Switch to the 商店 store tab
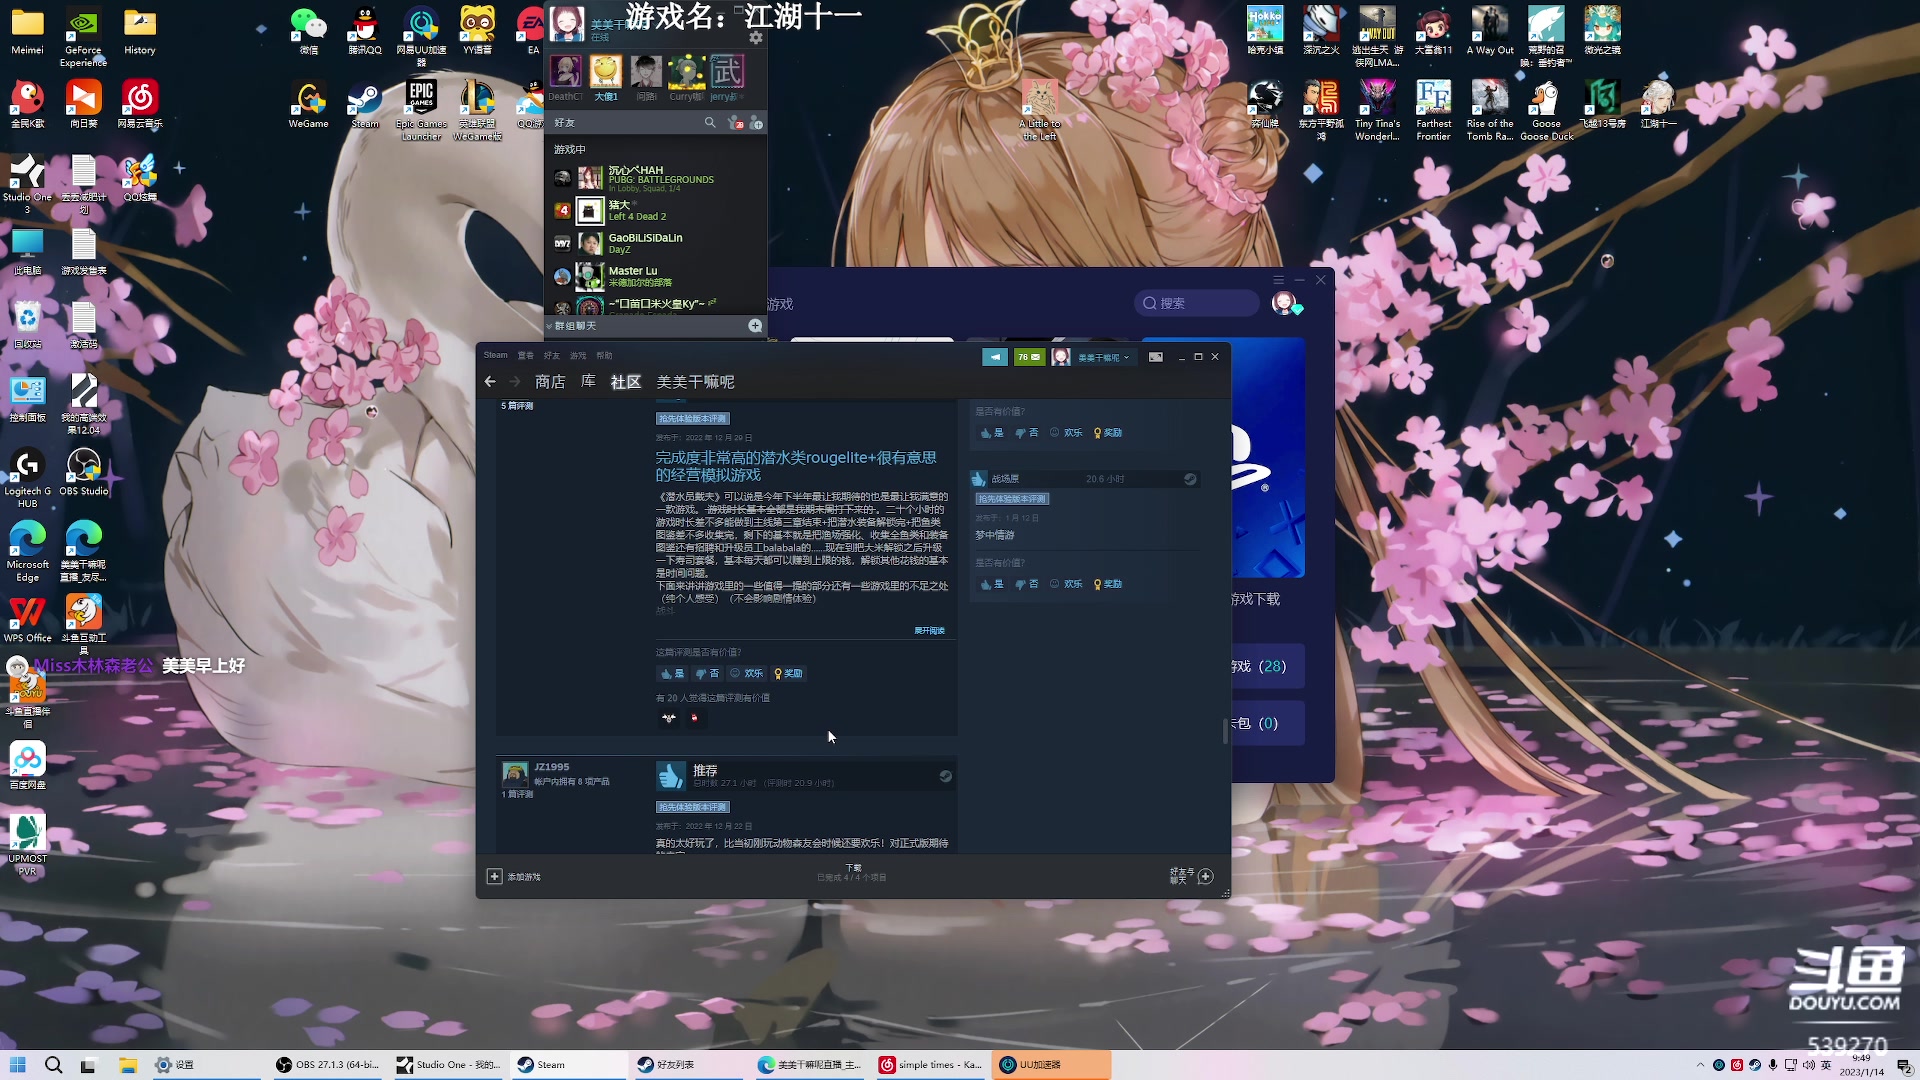 pos(550,382)
